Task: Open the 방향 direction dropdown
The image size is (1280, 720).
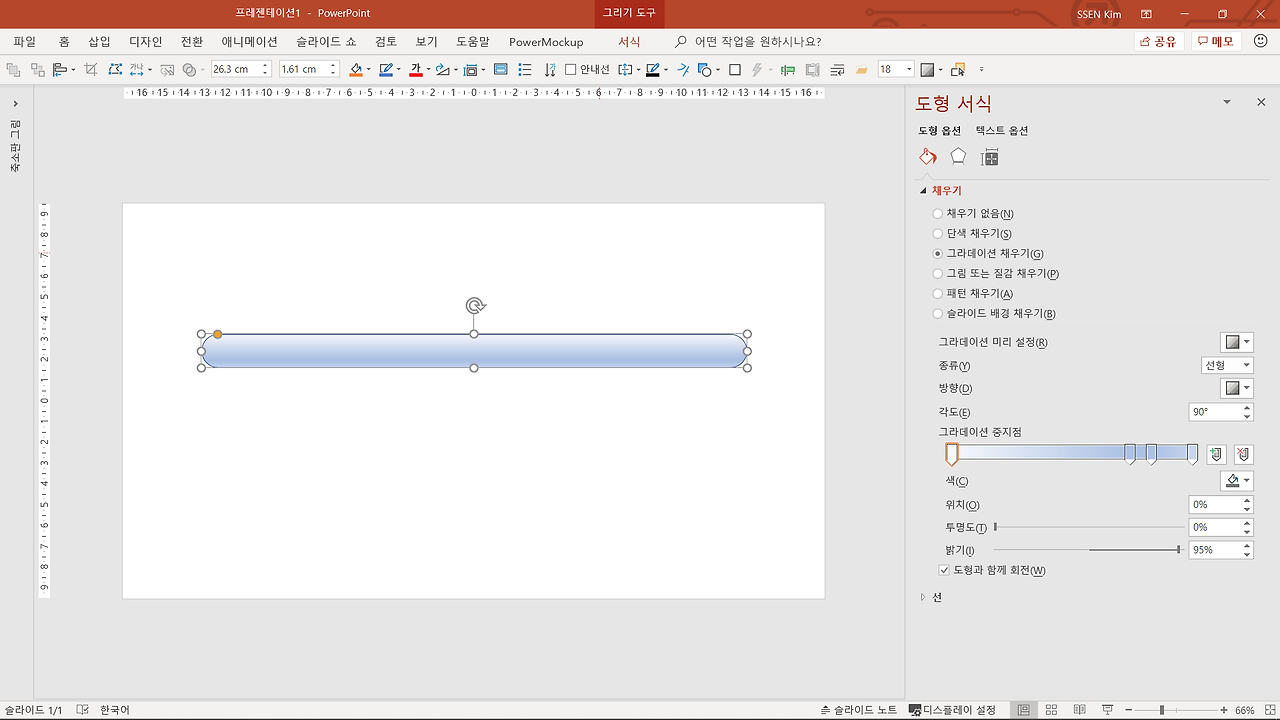Action: tap(1237, 388)
